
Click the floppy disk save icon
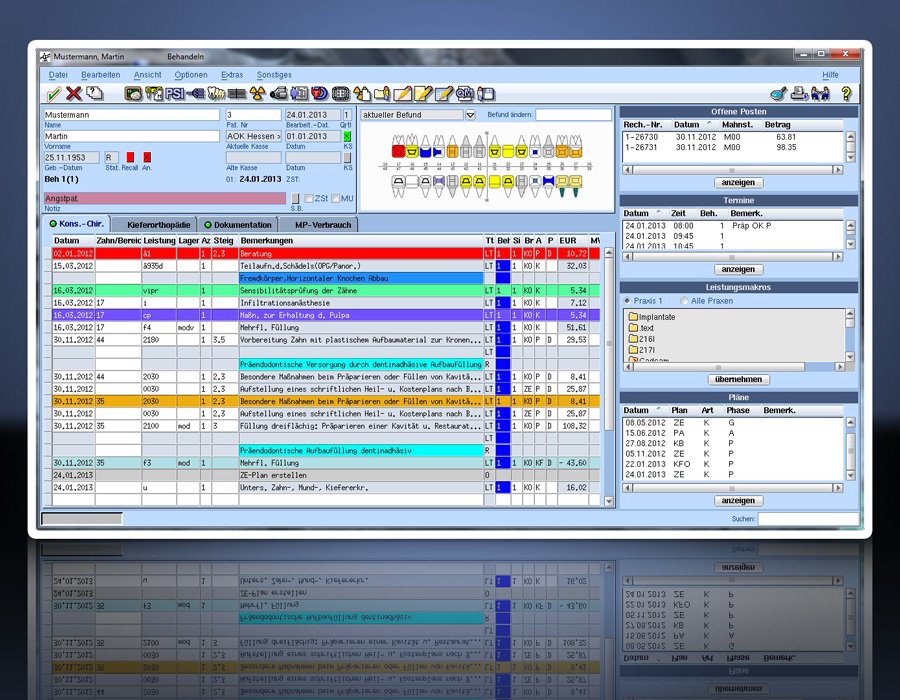pyautogui.click(x=486, y=94)
